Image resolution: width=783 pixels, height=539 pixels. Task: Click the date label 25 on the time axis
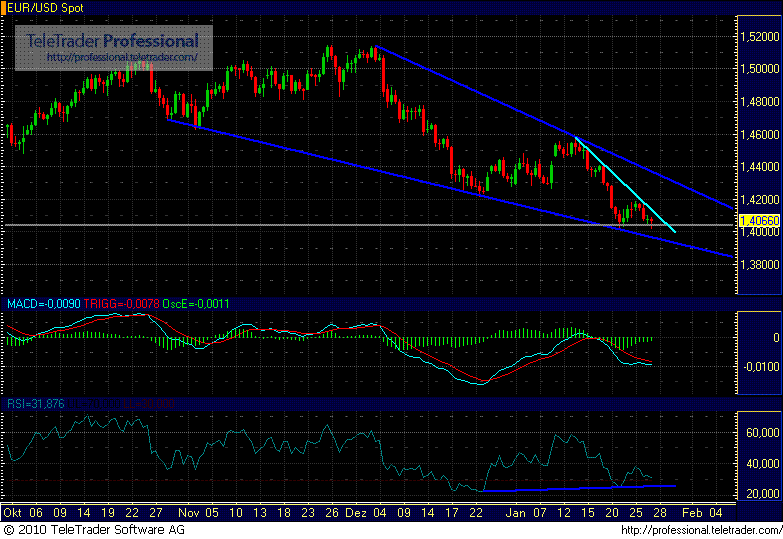click(x=636, y=513)
